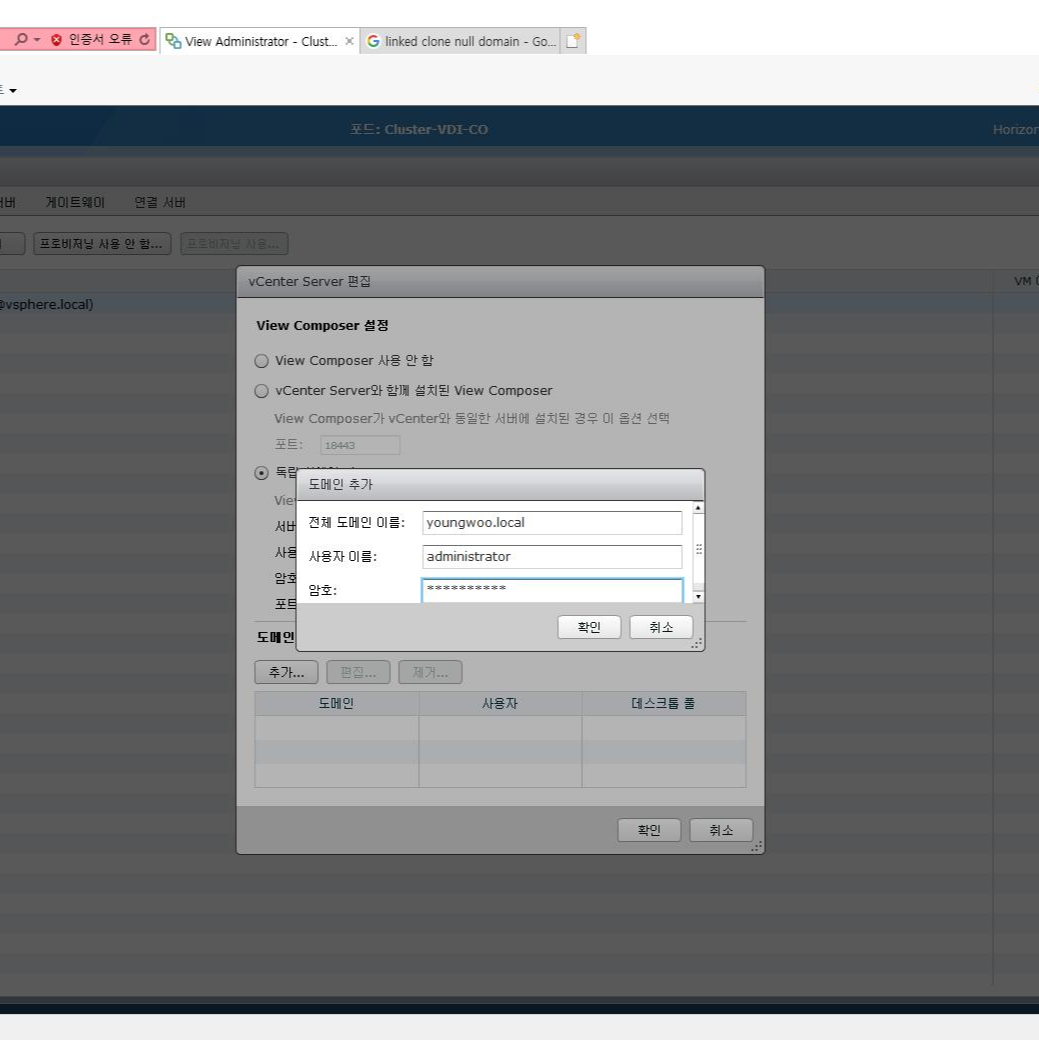
Task: Select vCenter Server와 함께 설치된 View Composer radio
Action: [261, 391]
